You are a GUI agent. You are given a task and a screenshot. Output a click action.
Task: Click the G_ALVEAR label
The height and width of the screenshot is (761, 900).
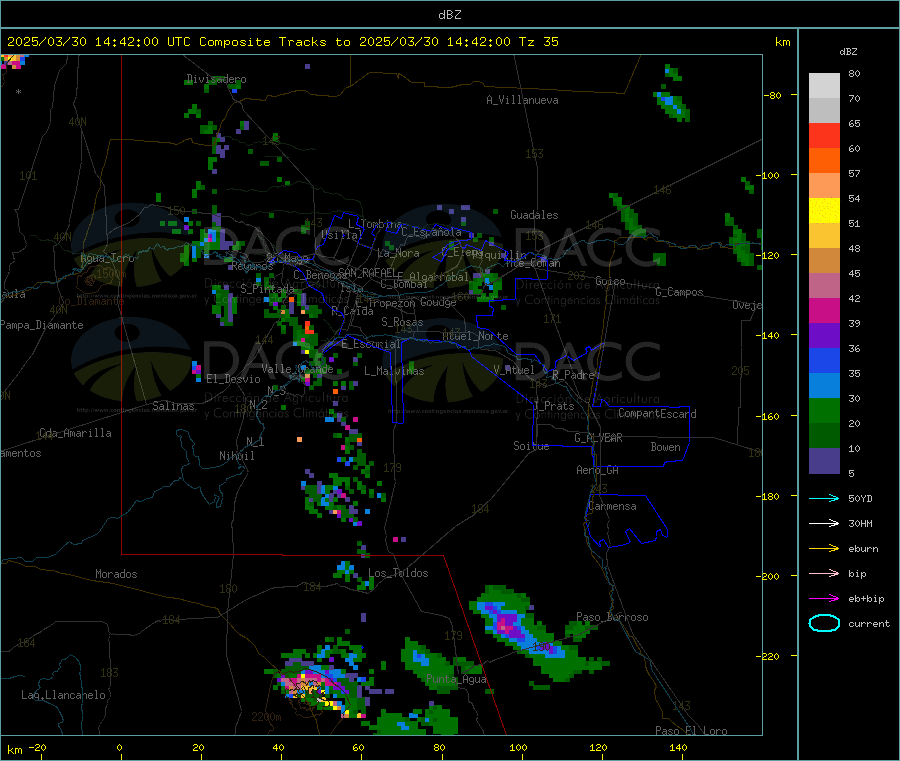point(598,438)
